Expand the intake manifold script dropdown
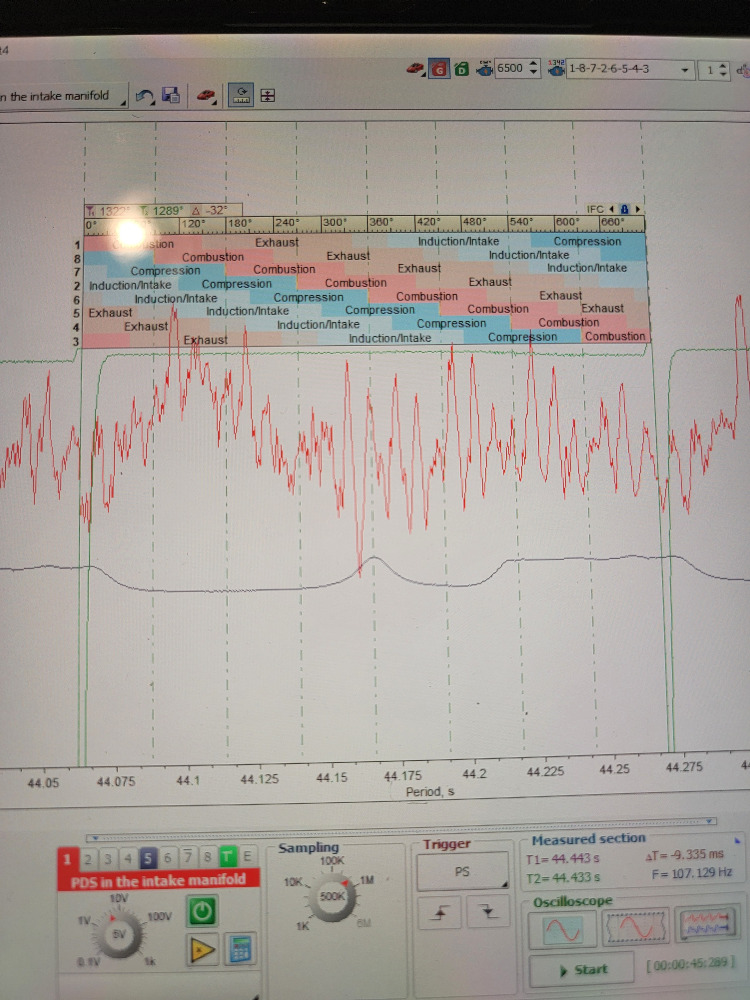This screenshot has height=1000, width=750. (122, 100)
